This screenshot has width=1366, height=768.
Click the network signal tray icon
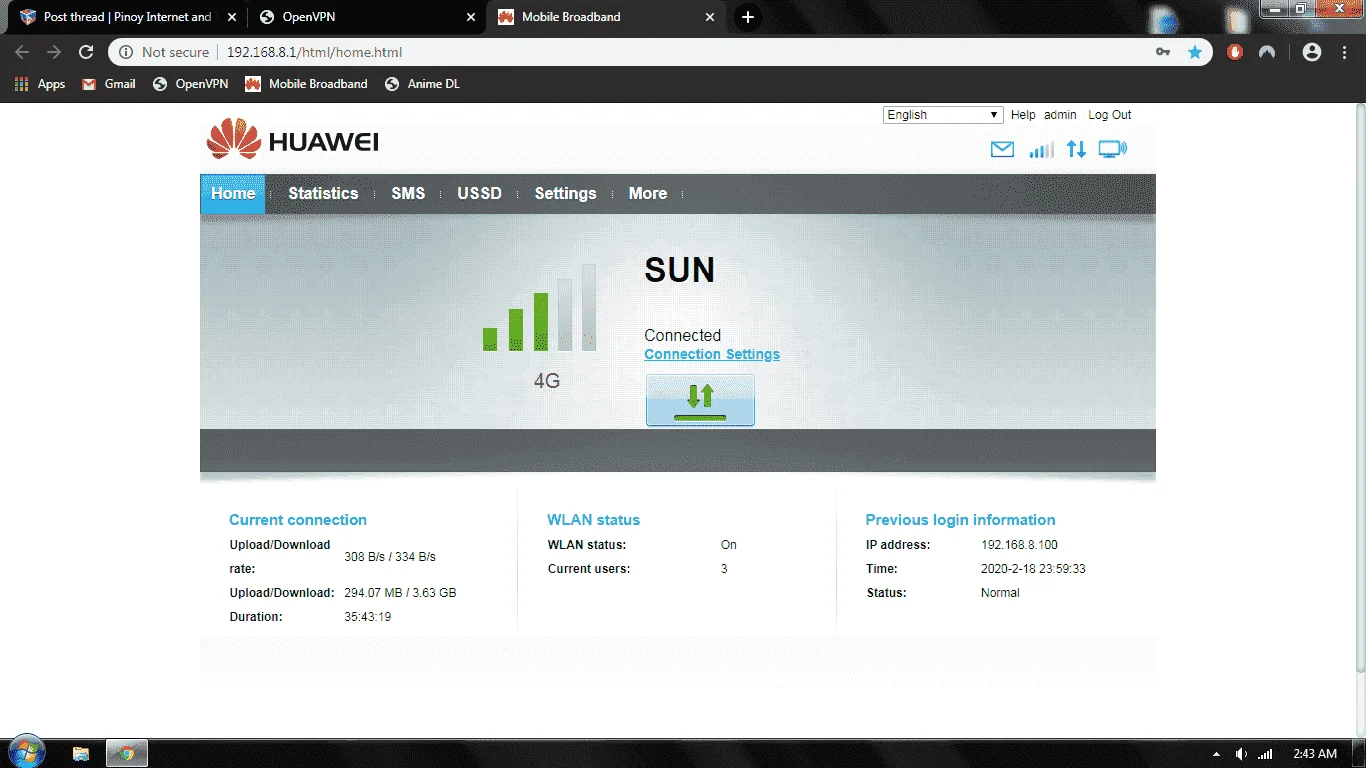[x=1265, y=754]
